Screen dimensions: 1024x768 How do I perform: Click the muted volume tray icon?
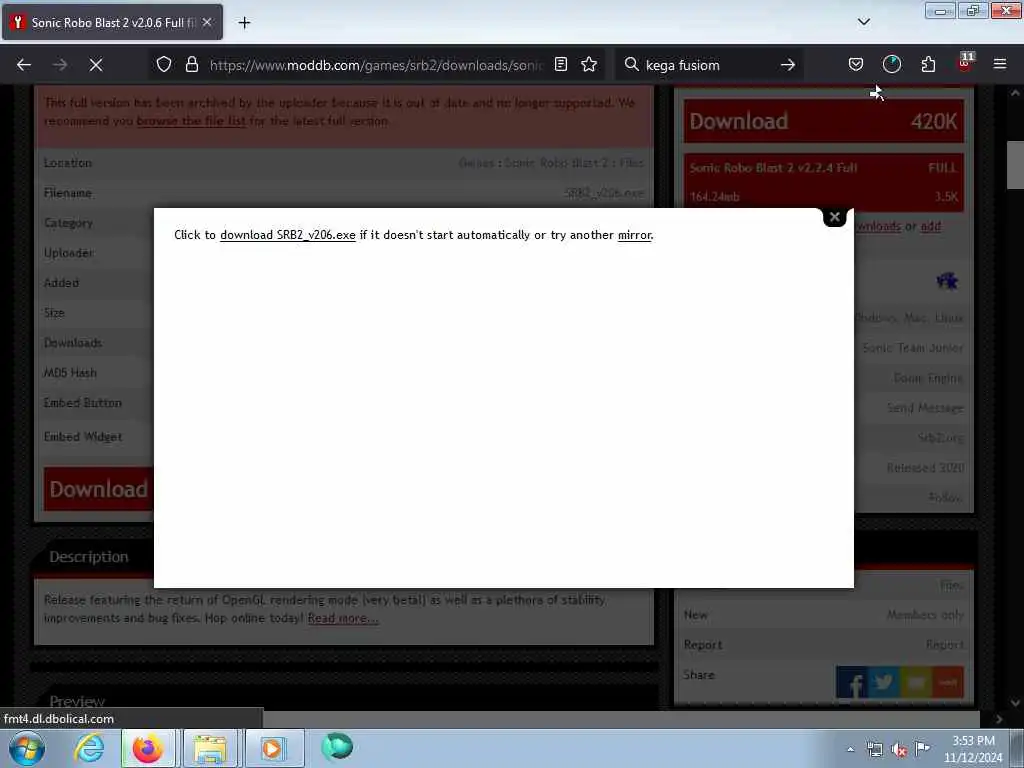tap(899, 750)
